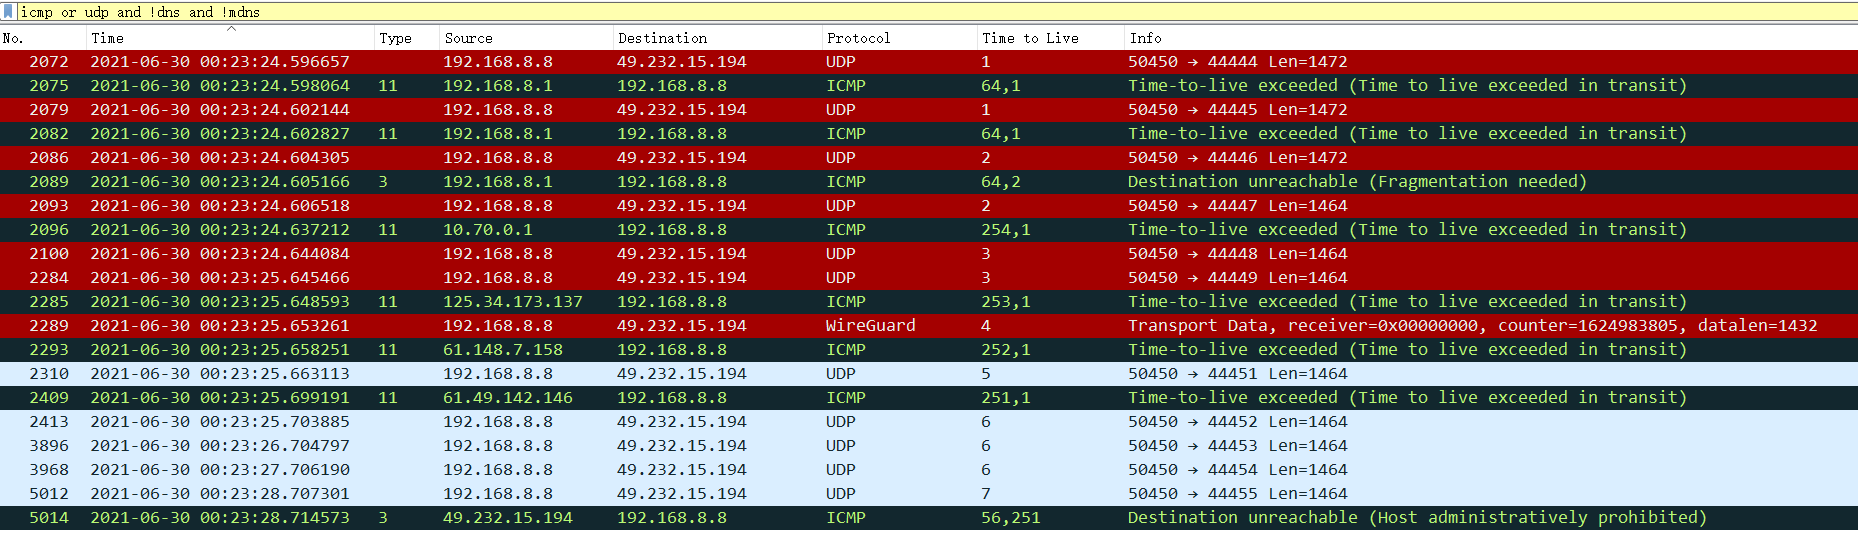1858x541 pixels.
Task: Select packet 2409 from 61.49.142.146
Action: click(929, 398)
